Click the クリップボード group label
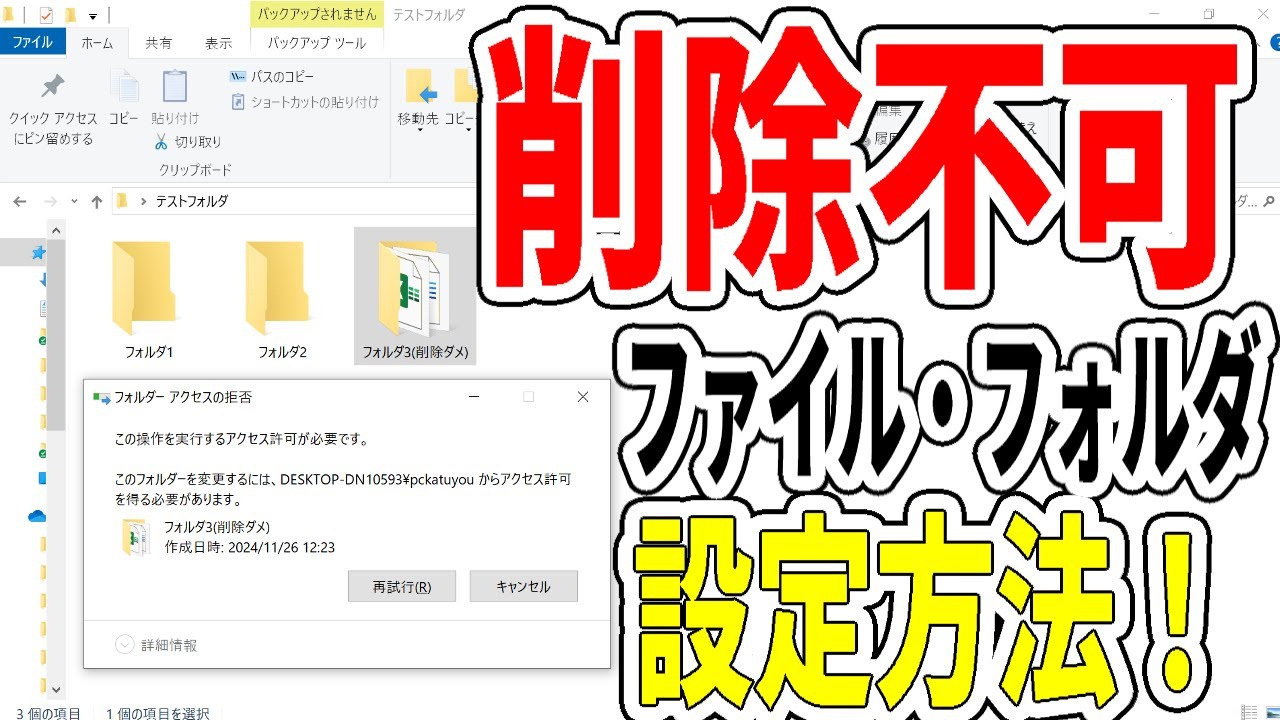Image resolution: width=1280 pixels, height=720 pixels. pos(195,169)
